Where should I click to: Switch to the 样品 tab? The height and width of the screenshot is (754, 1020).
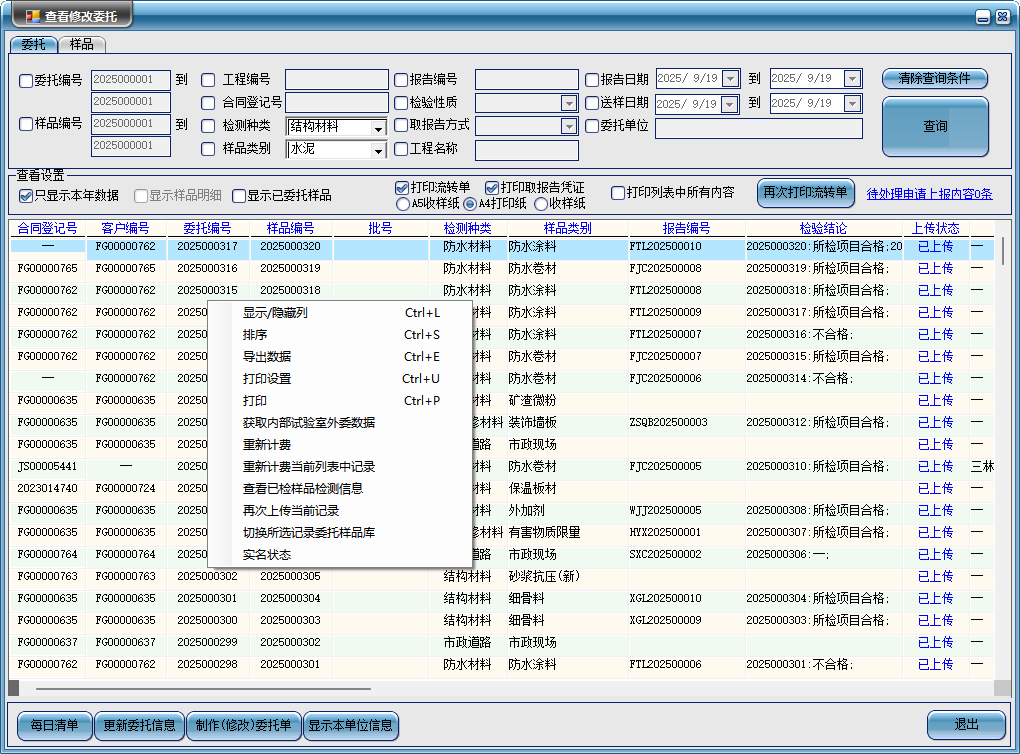[82, 45]
